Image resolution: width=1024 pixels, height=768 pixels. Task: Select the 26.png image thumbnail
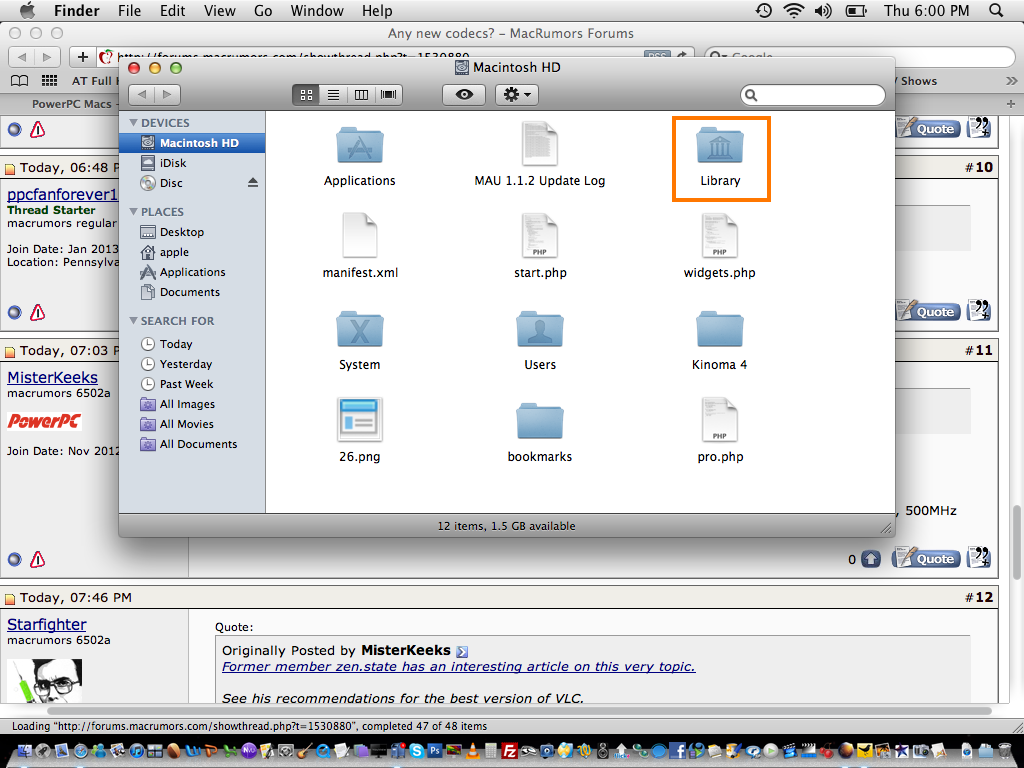click(360, 420)
